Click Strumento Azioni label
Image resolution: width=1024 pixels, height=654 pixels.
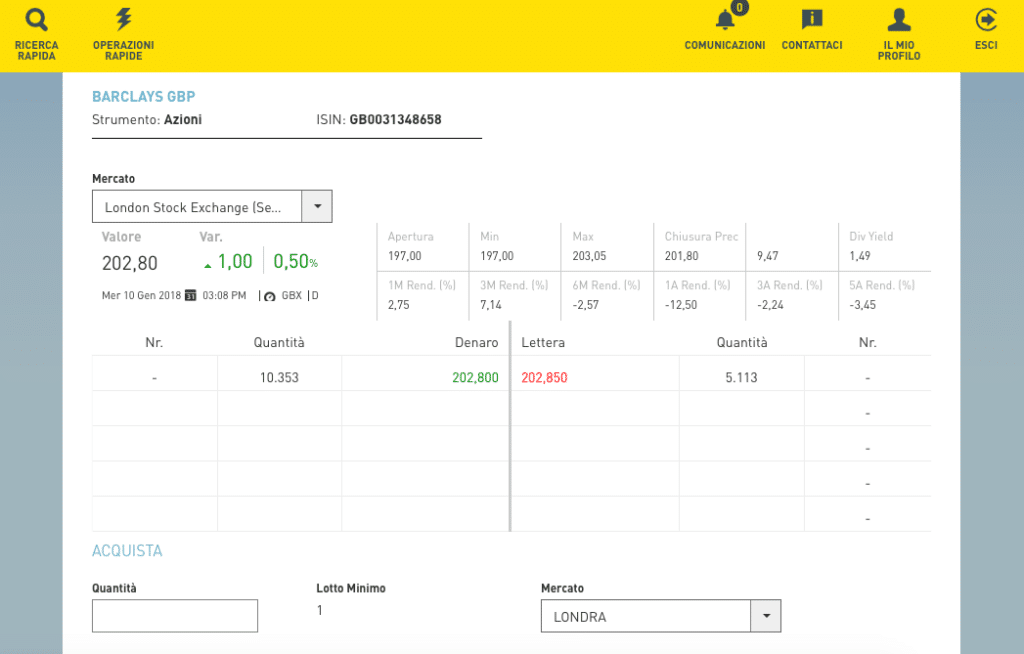147,120
